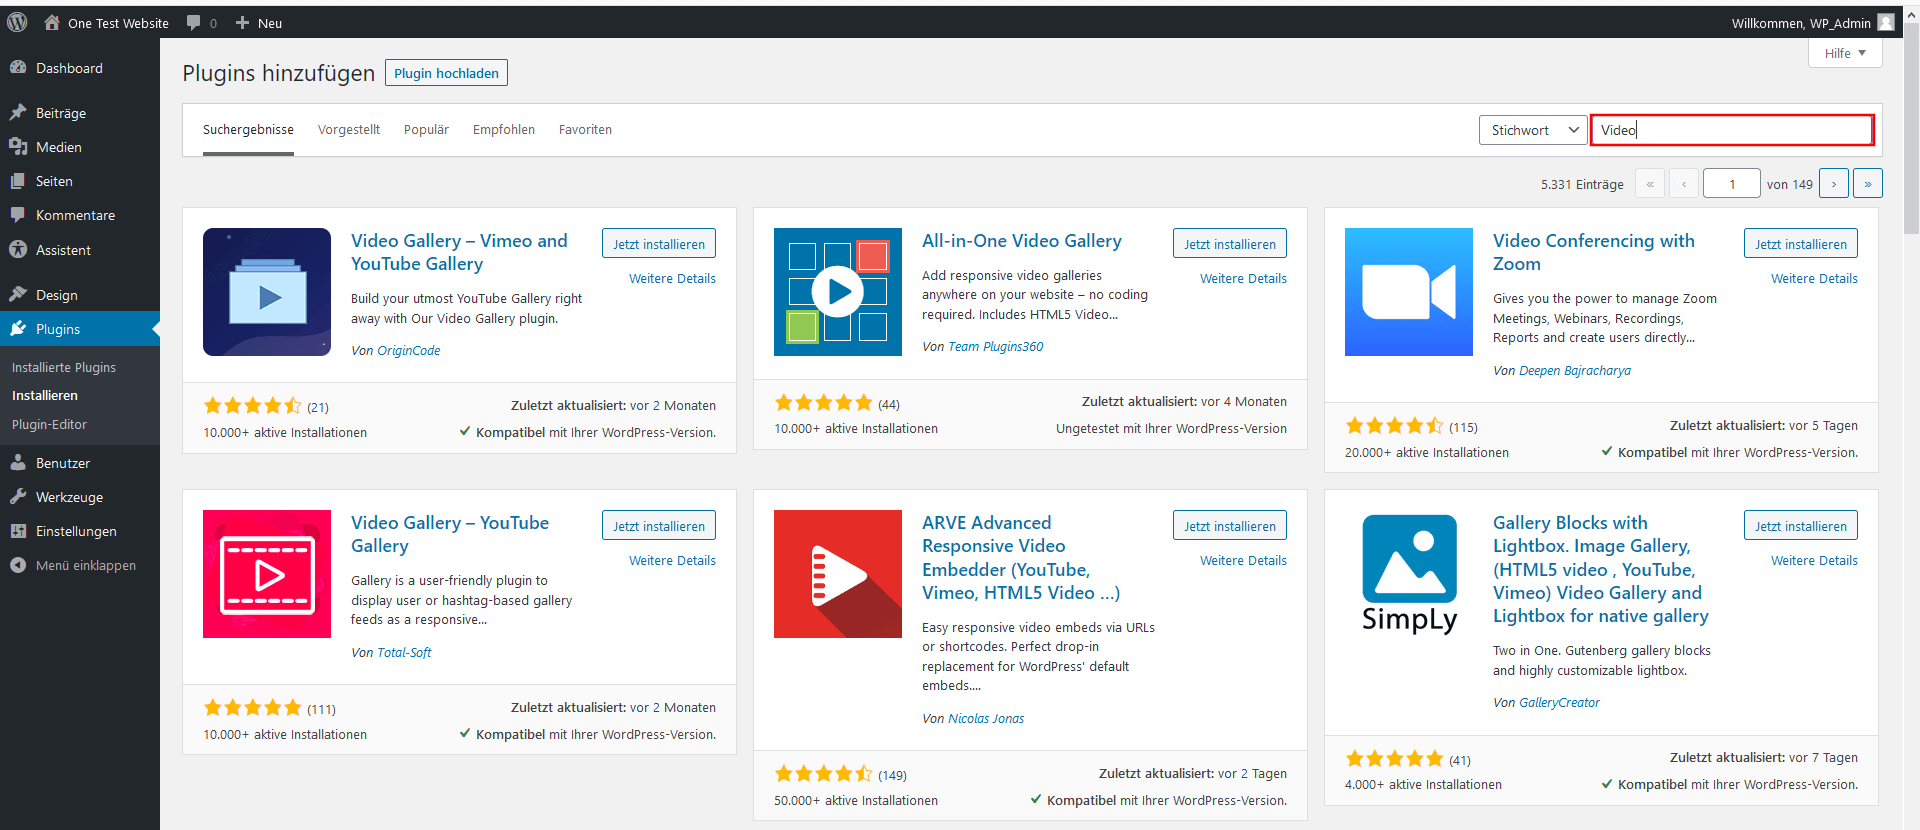Click the Einstellungen icon in sidebar

click(x=18, y=531)
